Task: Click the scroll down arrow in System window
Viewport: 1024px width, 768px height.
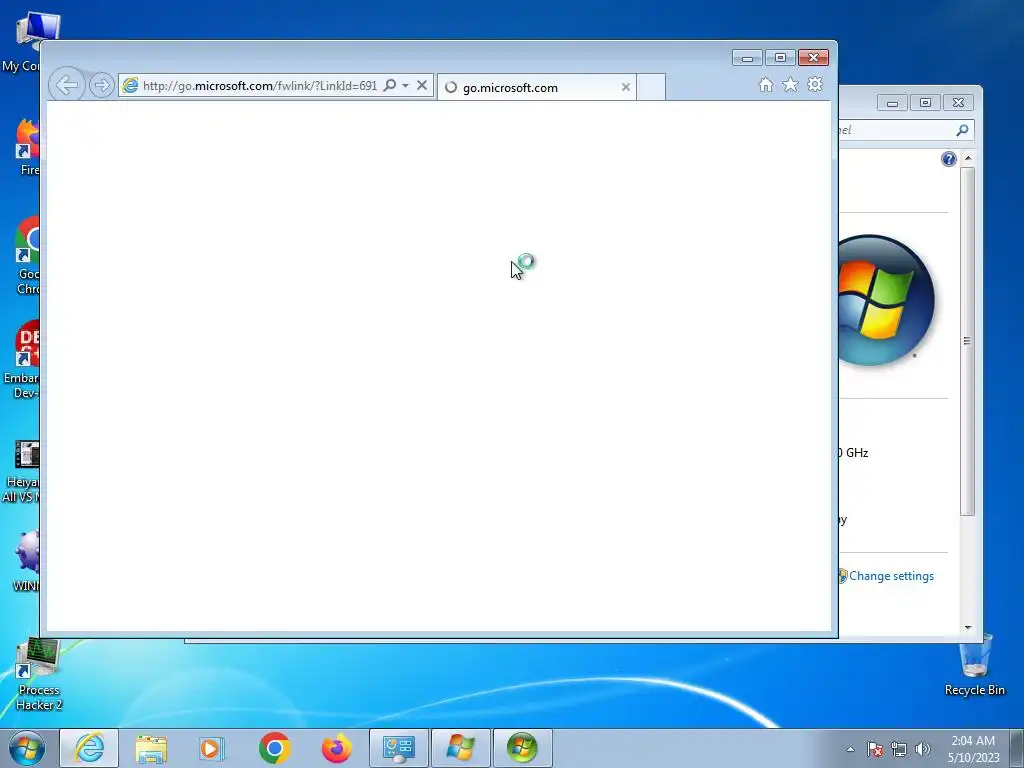Action: tap(968, 627)
